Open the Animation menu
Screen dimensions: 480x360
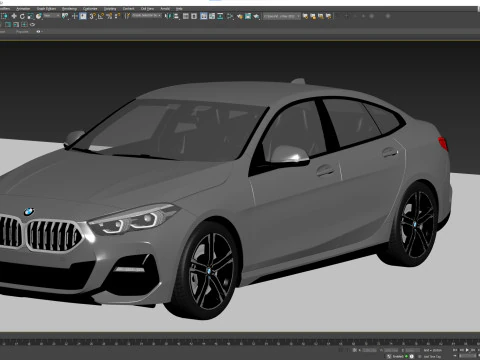(x=23, y=9)
